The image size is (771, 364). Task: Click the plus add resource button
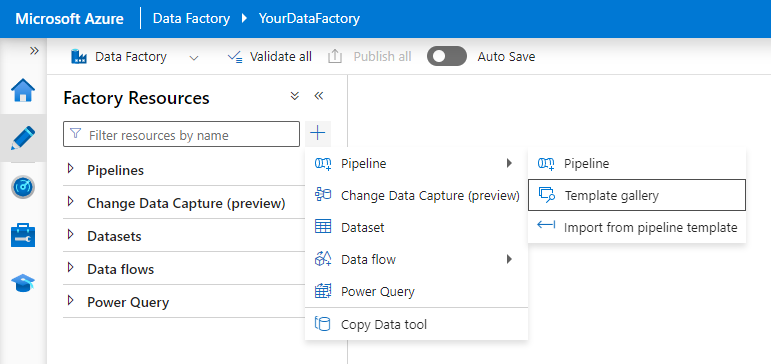pyautogui.click(x=318, y=133)
